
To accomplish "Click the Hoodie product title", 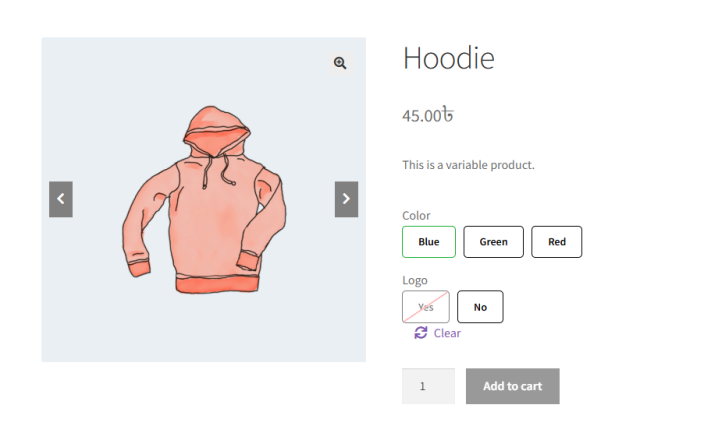I will point(448,58).
